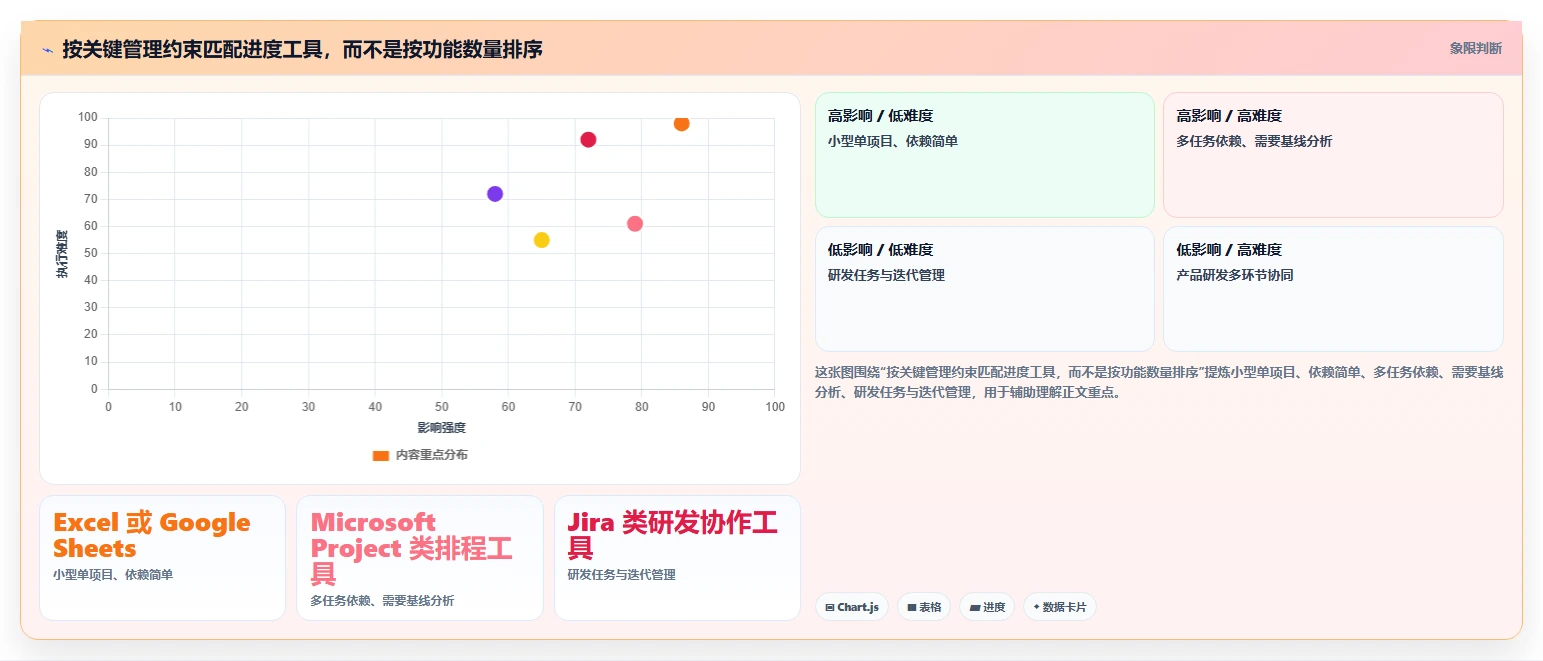Click the 象限判断 label in the header
The image size is (1543, 661).
point(1475,48)
